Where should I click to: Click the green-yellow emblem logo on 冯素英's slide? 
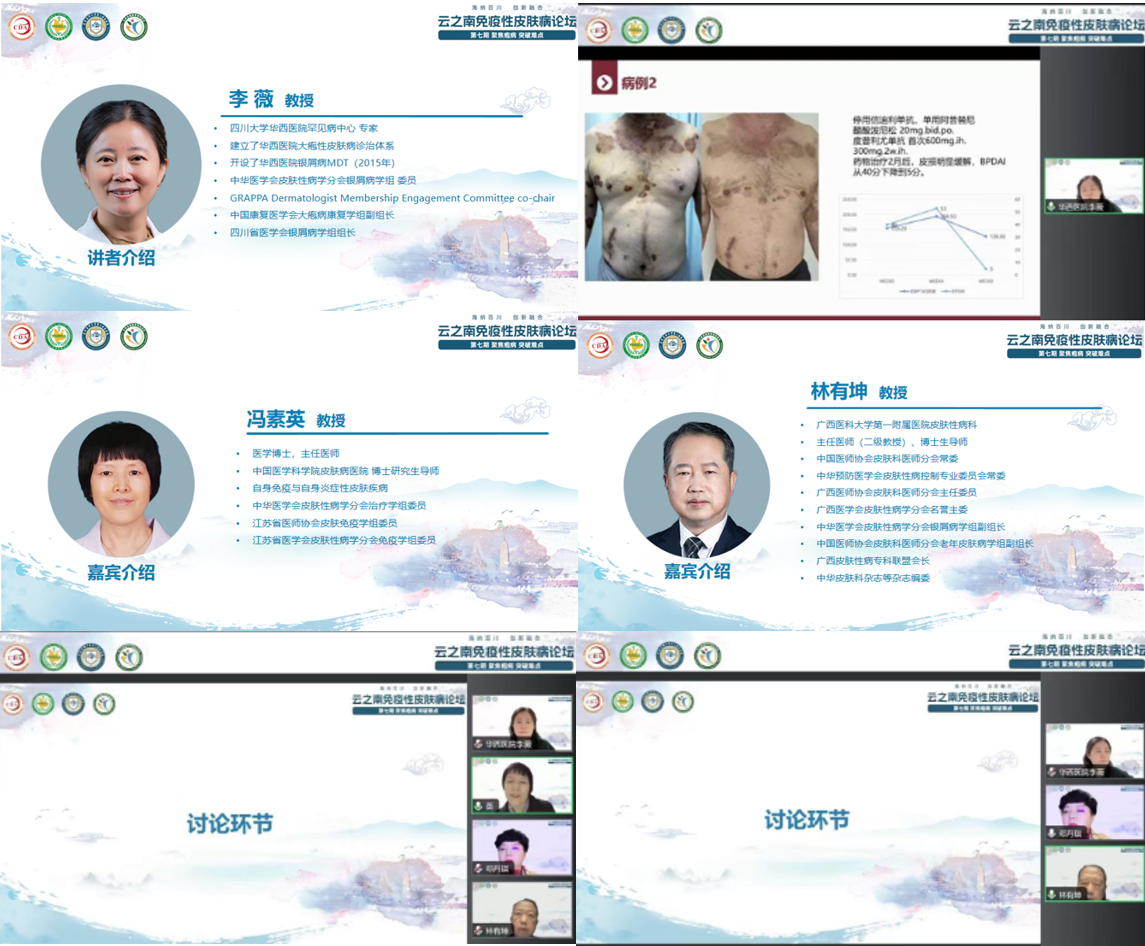tap(59, 336)
